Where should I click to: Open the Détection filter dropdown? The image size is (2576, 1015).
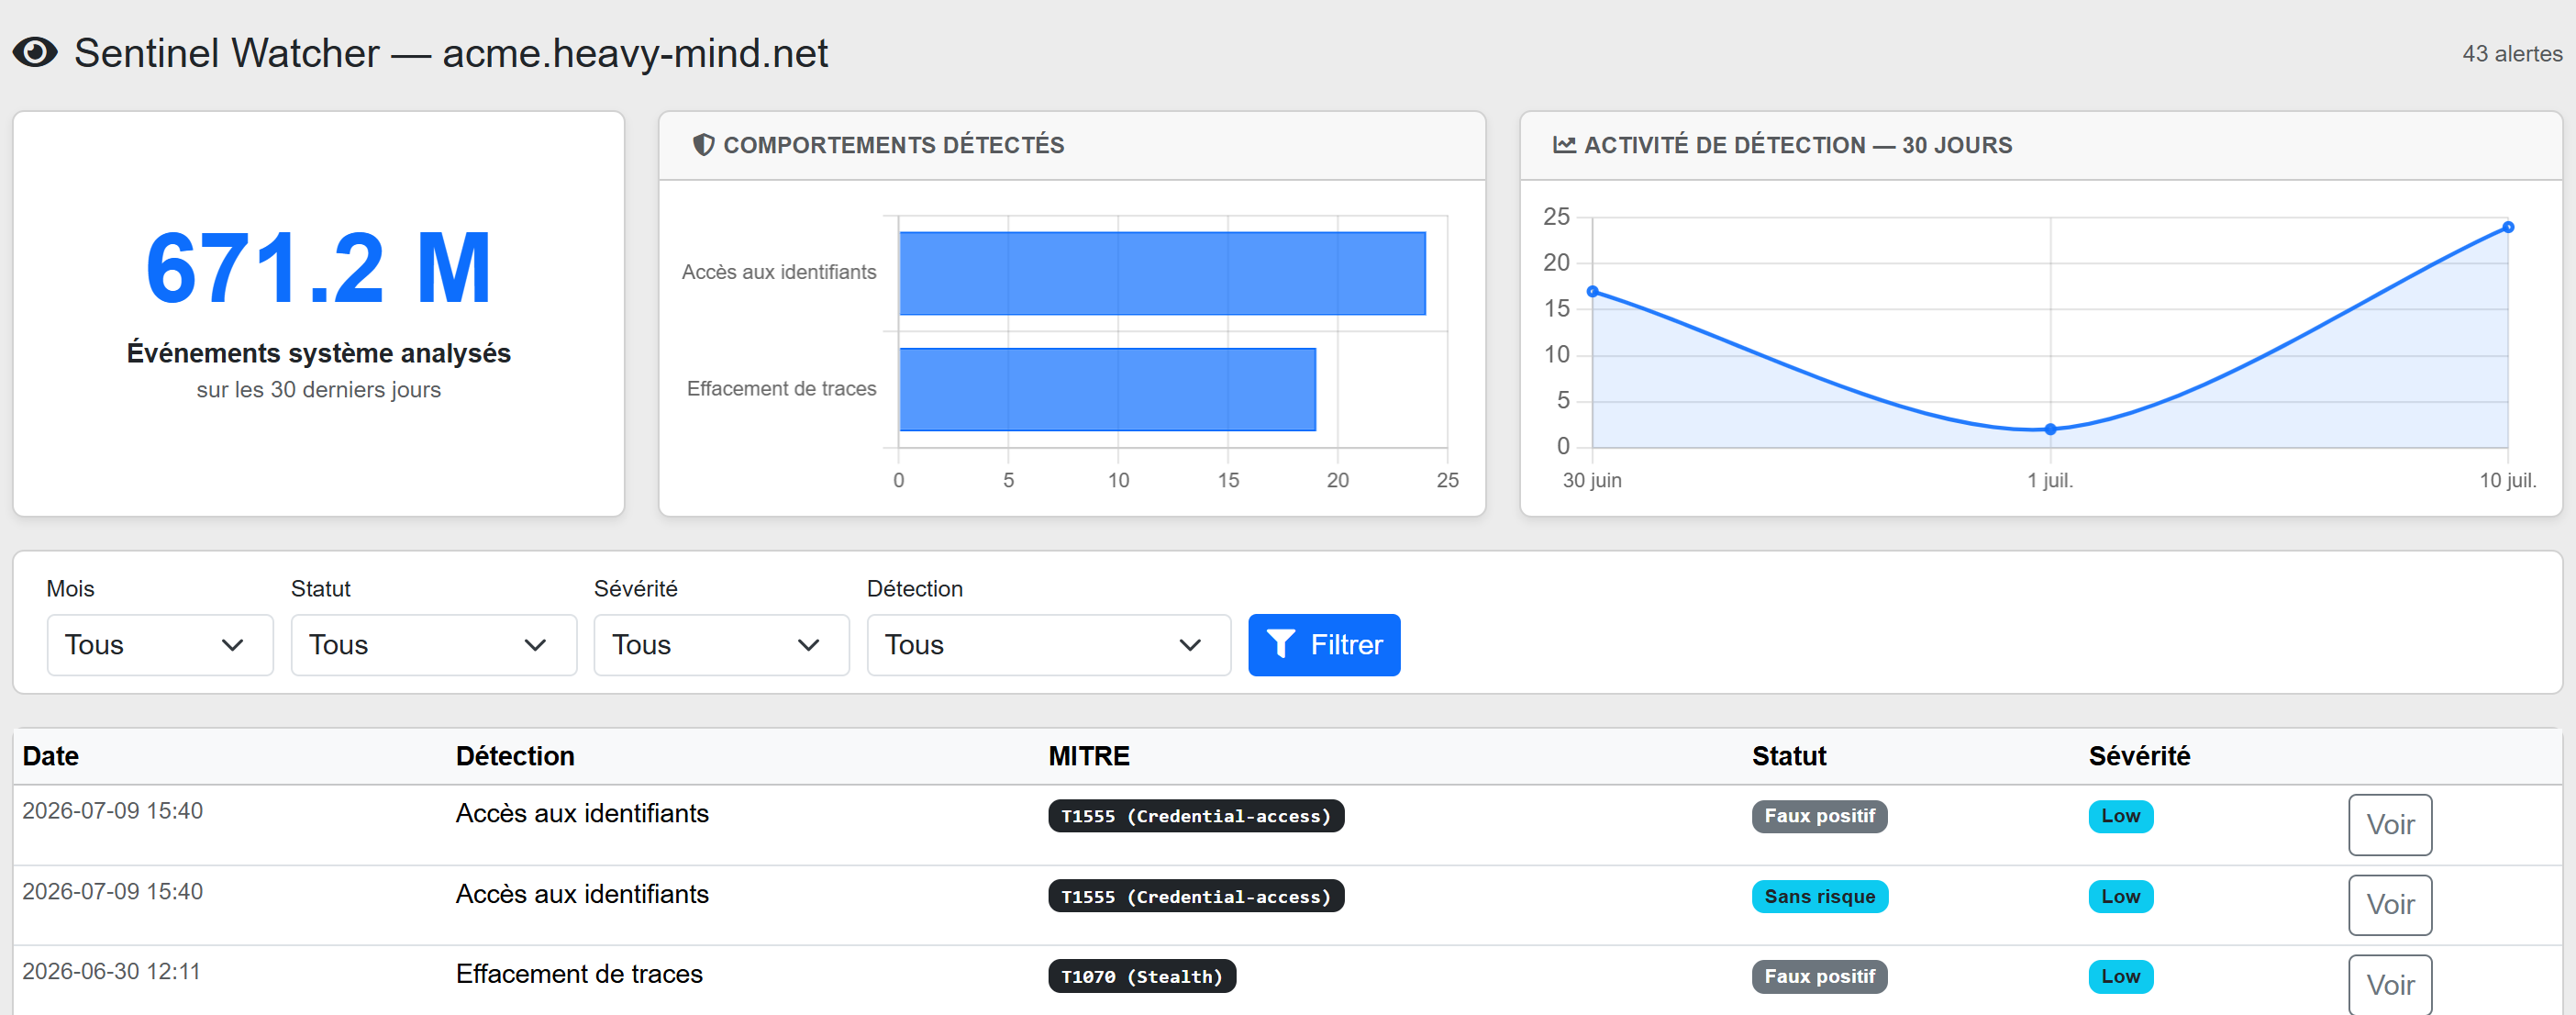click(1048, 645)
